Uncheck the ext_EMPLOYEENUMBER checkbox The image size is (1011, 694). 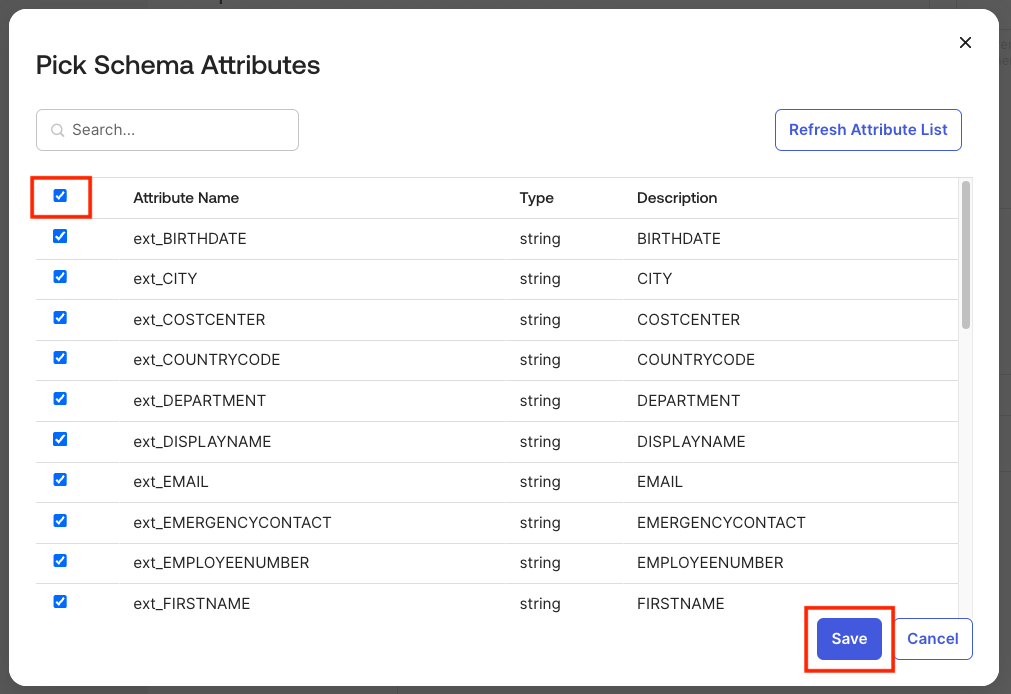tap(60, 561)
